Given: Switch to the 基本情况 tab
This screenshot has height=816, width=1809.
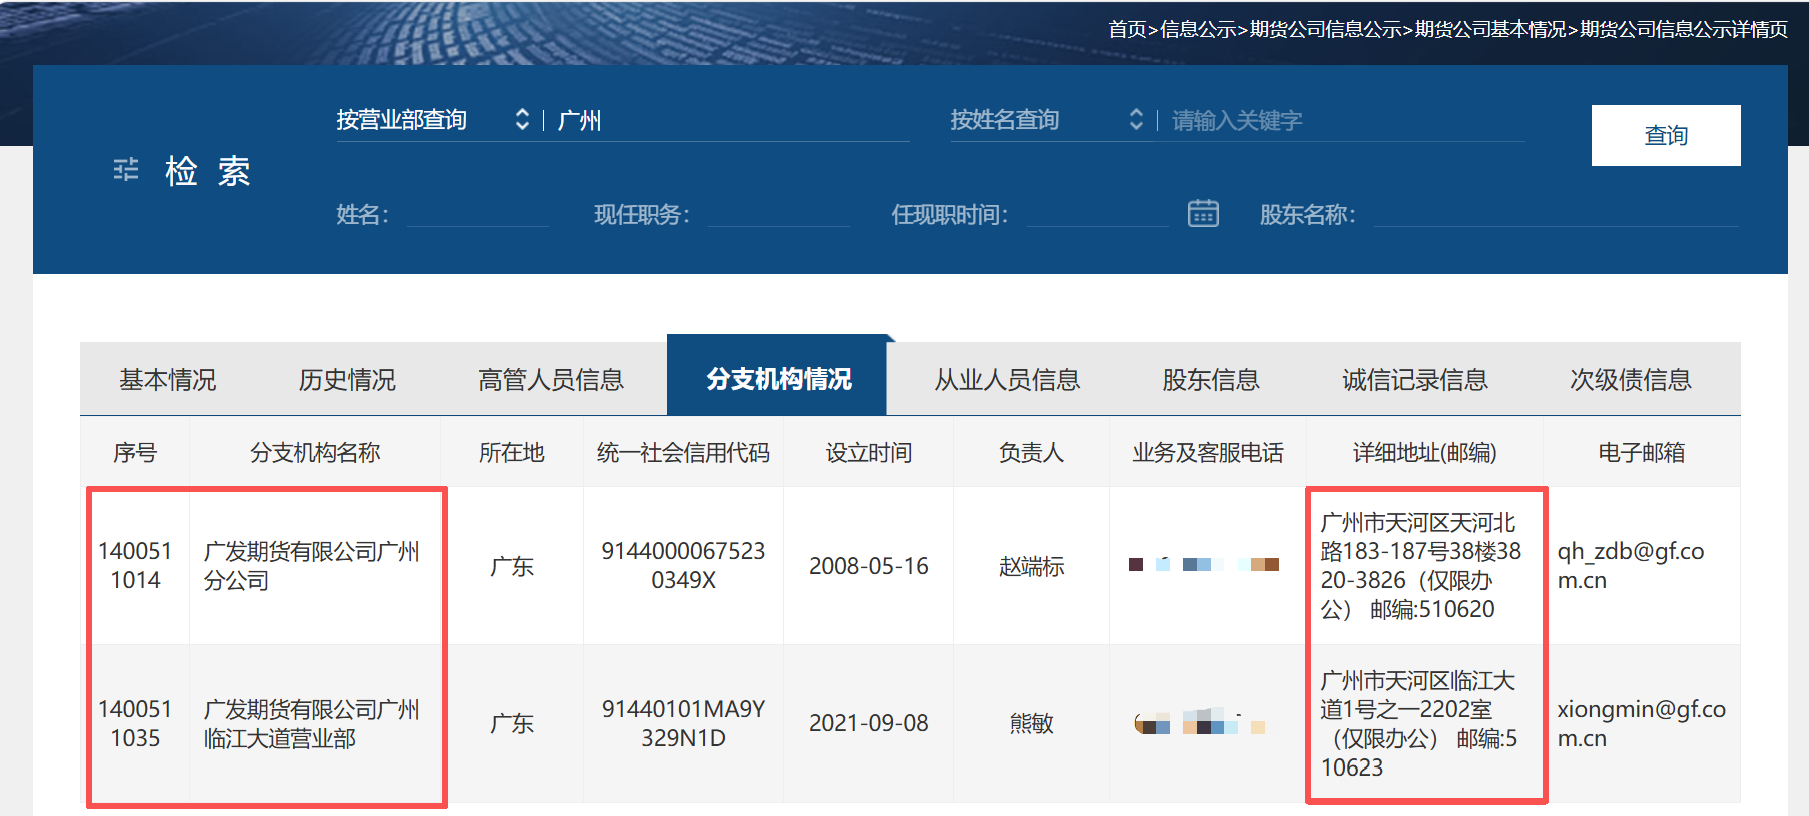Looking at the screenshot, I should 168,380.
